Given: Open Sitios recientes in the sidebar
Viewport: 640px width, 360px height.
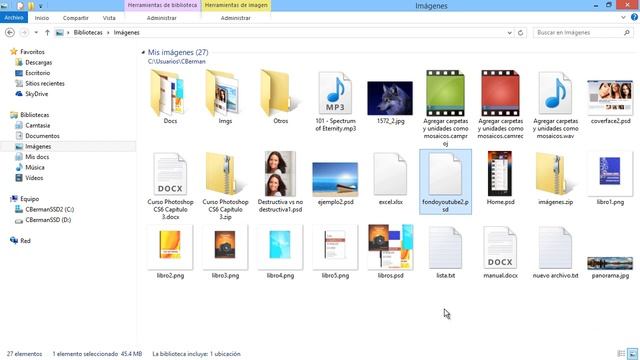Looking at the screenshot, I should (x=45, y=83).
